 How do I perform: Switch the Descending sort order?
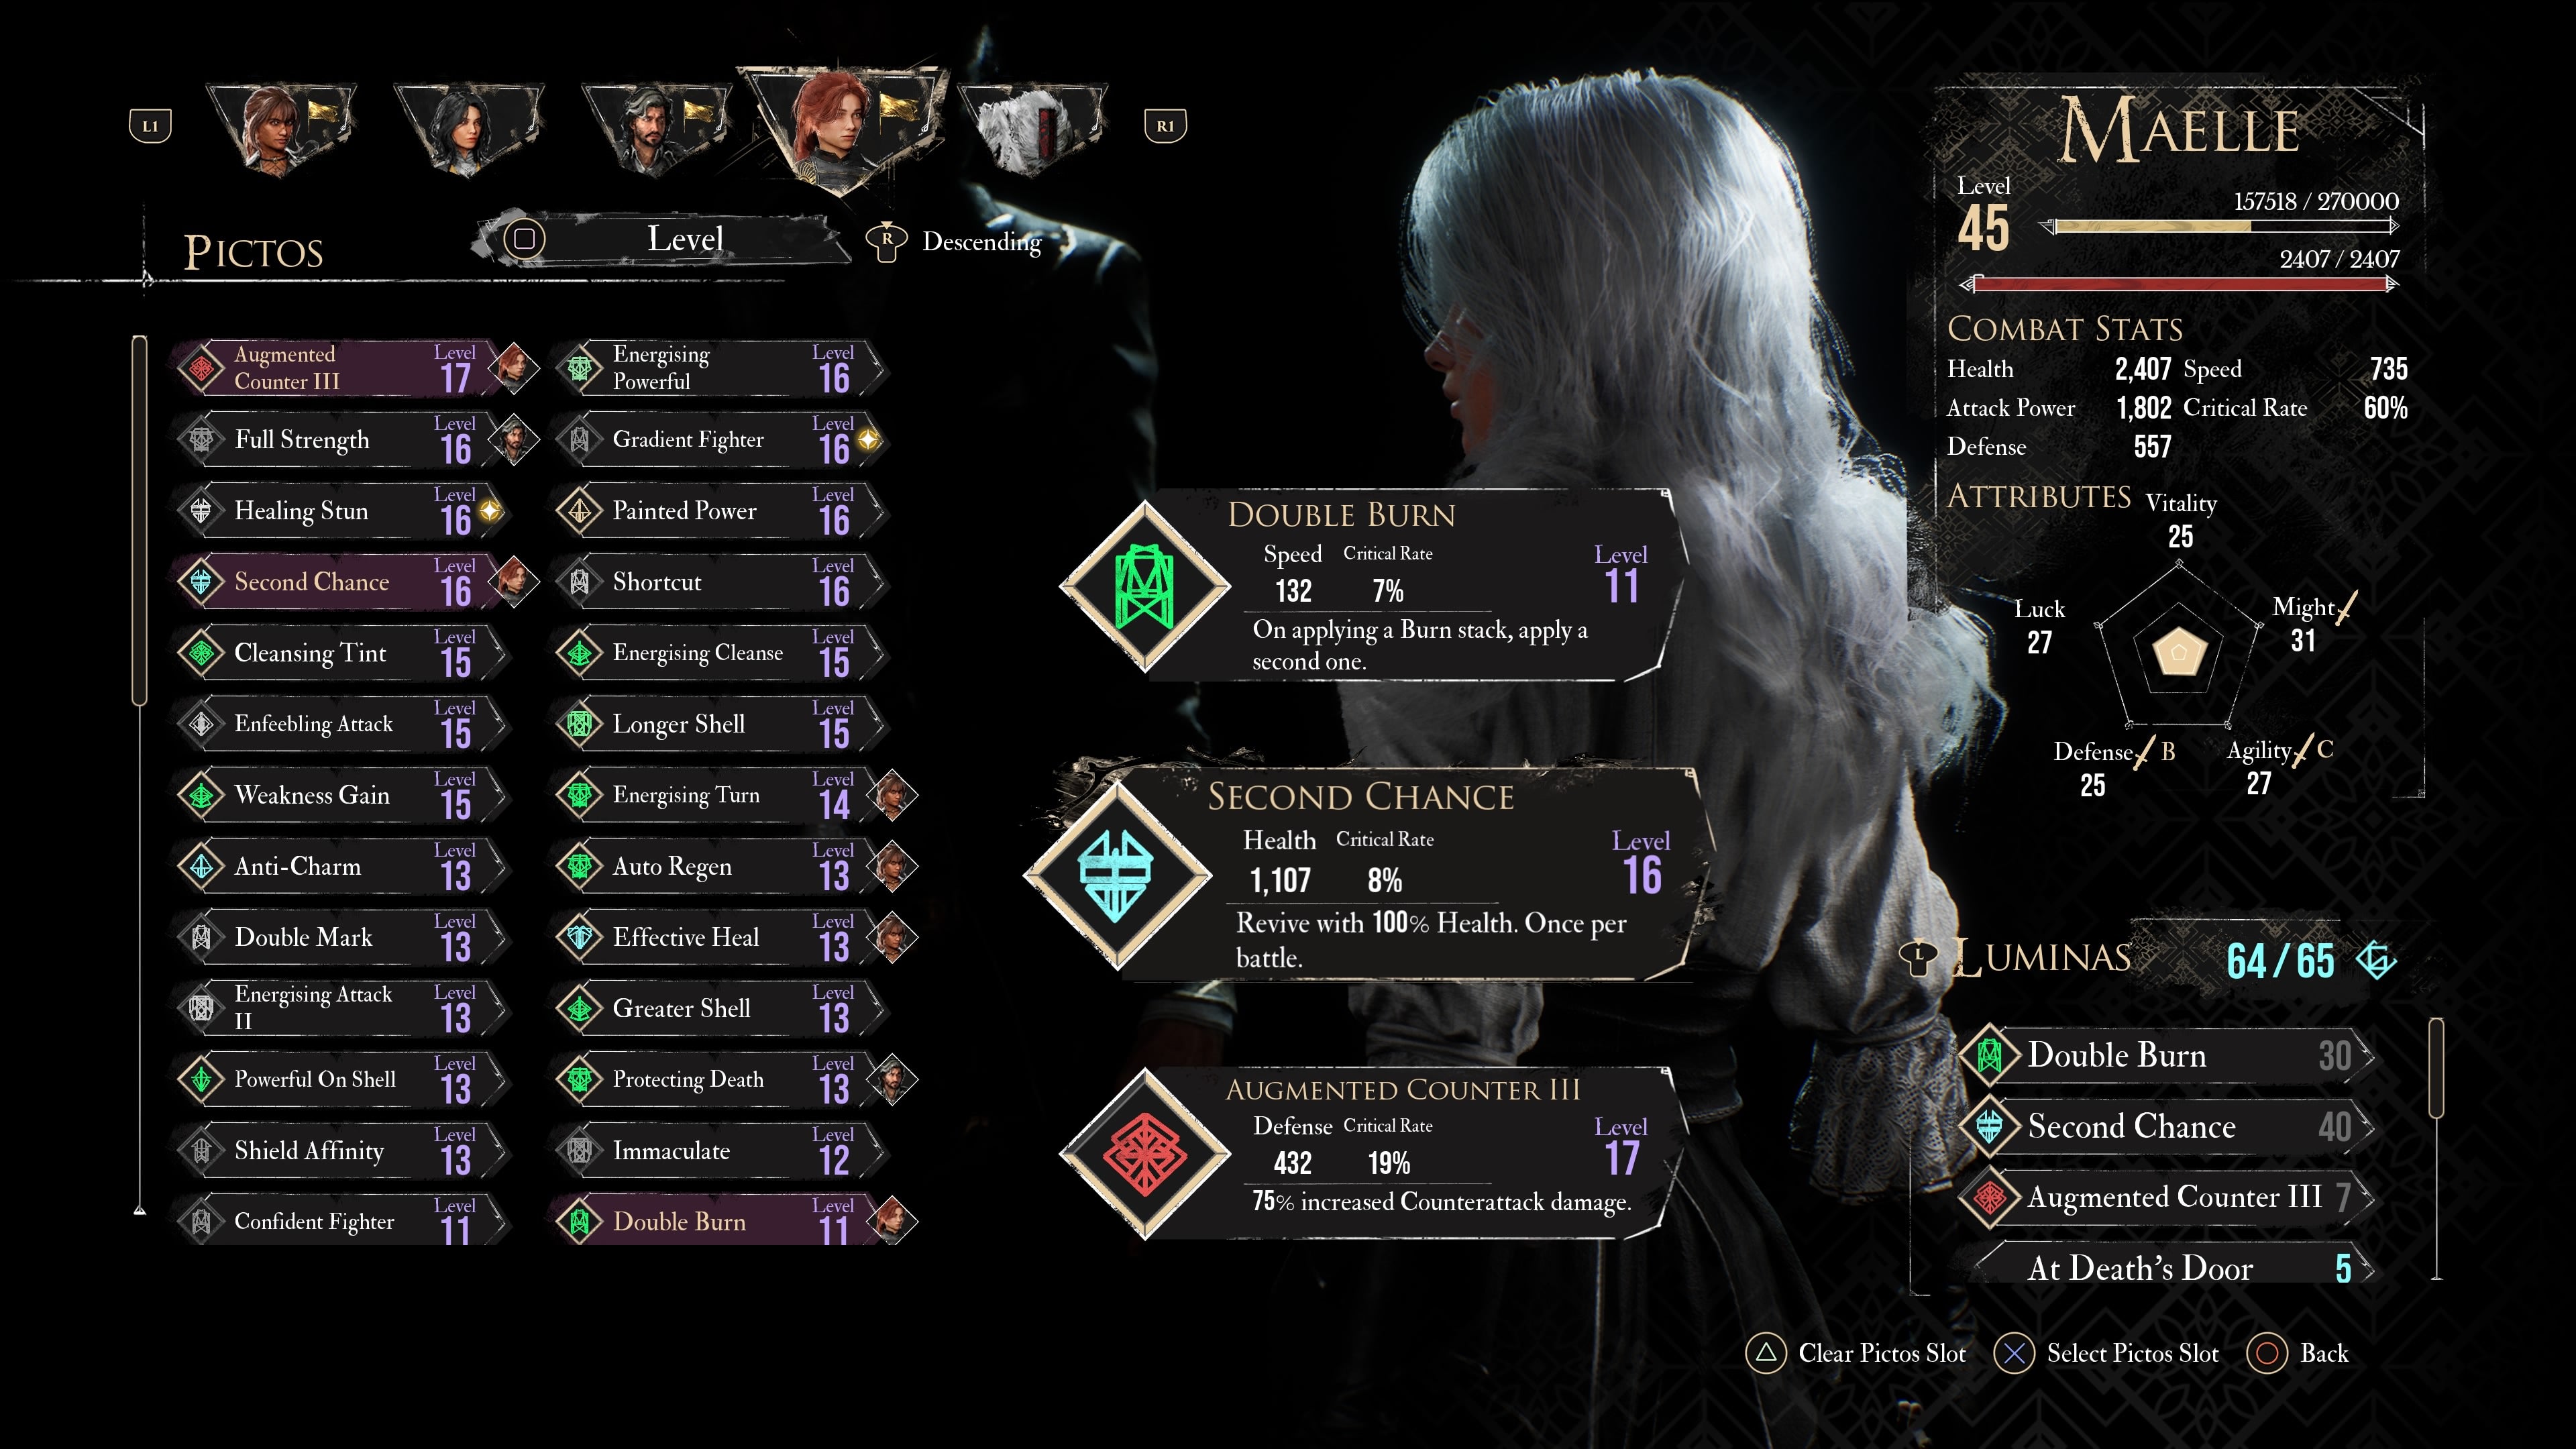[955, 242]
